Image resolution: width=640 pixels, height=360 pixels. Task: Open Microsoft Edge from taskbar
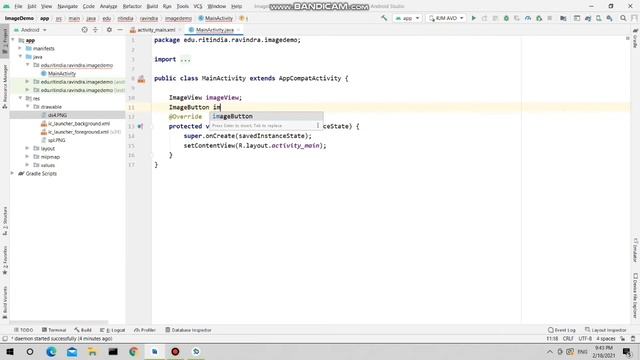click(51, 351)
